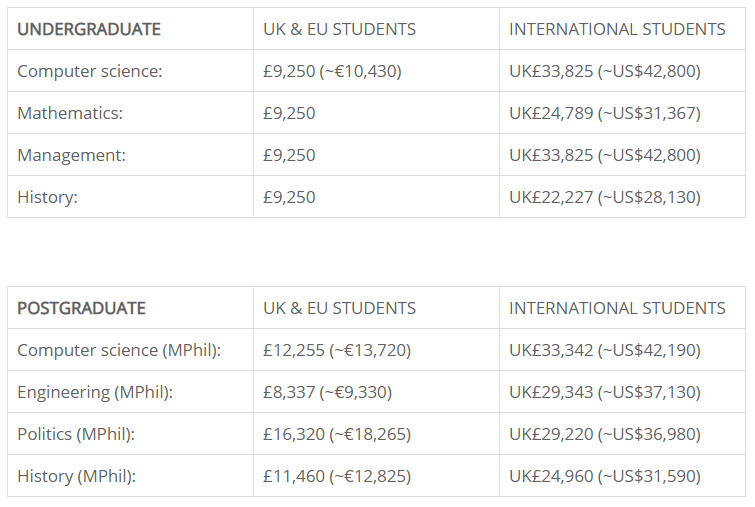Image resolution: width=755 pixels, height=507 pixels.
Task: Click History (MPhil) row label
Action: 76,476
